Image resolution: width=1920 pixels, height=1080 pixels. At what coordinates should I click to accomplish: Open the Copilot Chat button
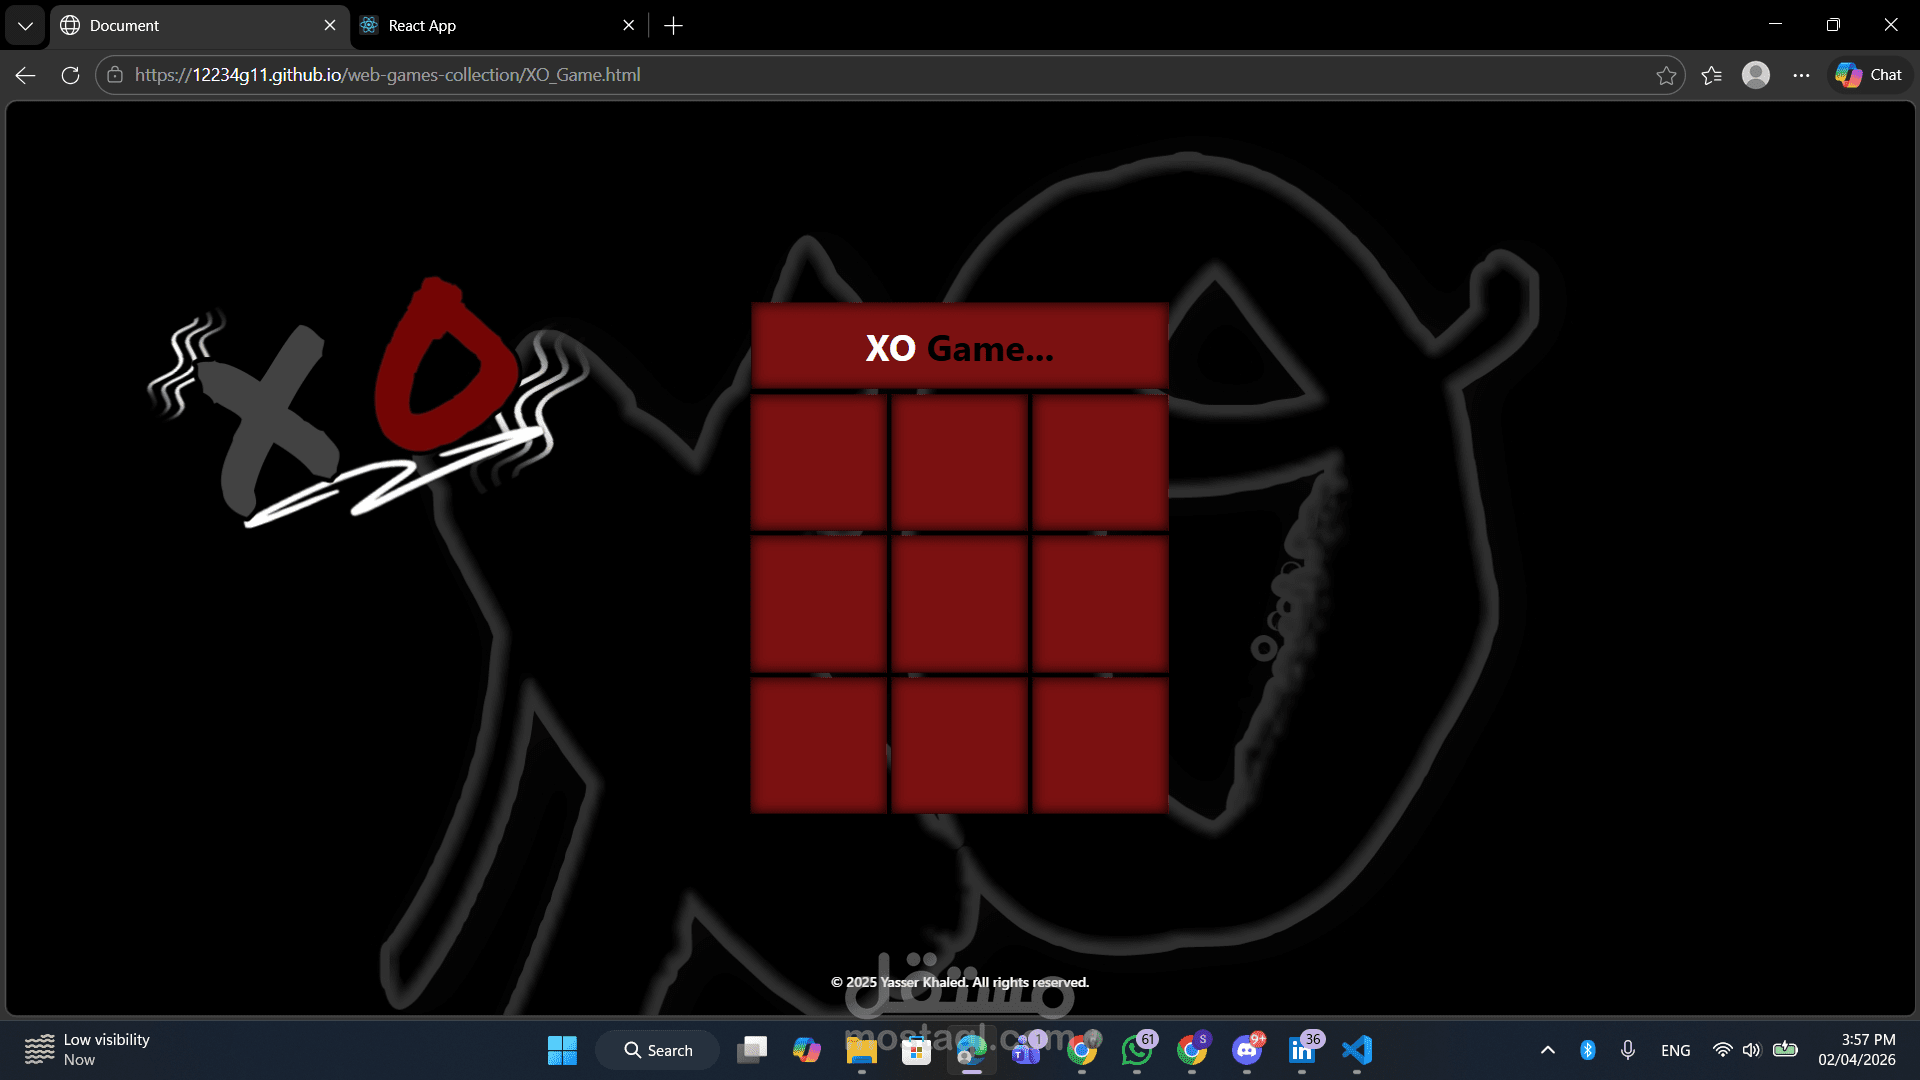point(1869,75)
